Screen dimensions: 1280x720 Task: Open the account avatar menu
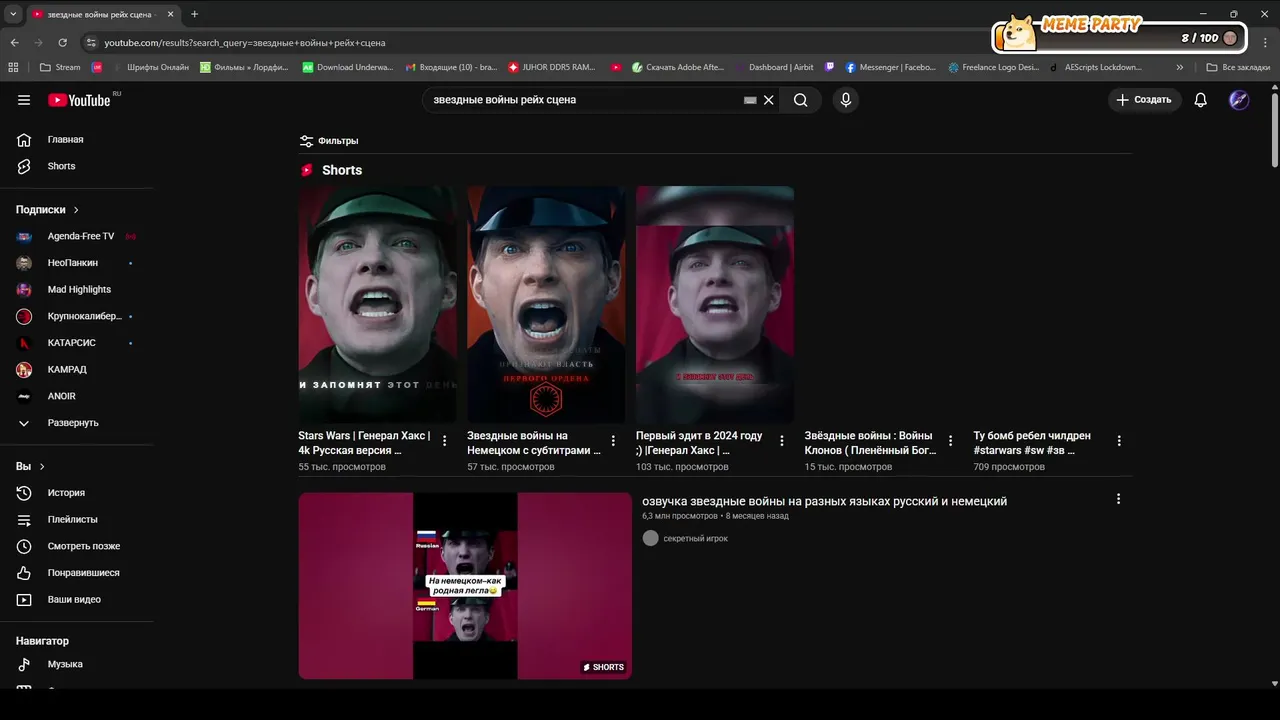point(1239,100)
